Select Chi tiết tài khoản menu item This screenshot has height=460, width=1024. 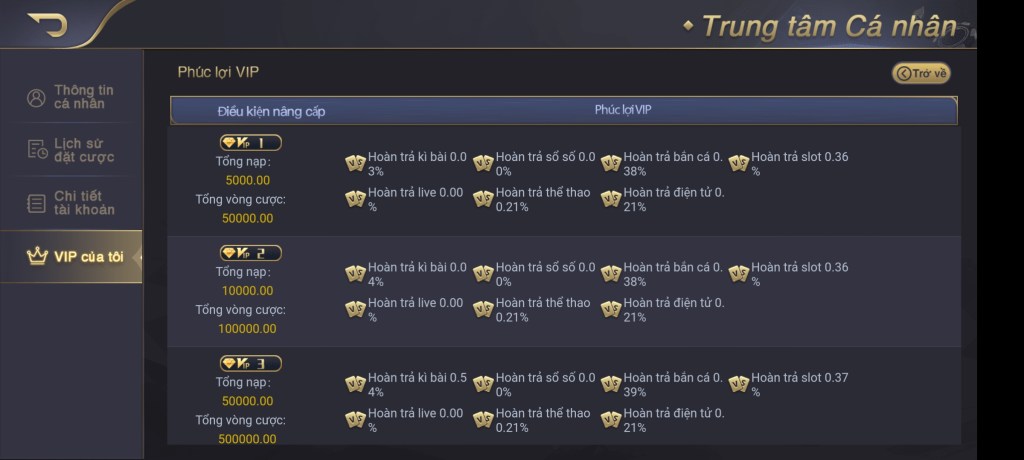coord(71,203)
